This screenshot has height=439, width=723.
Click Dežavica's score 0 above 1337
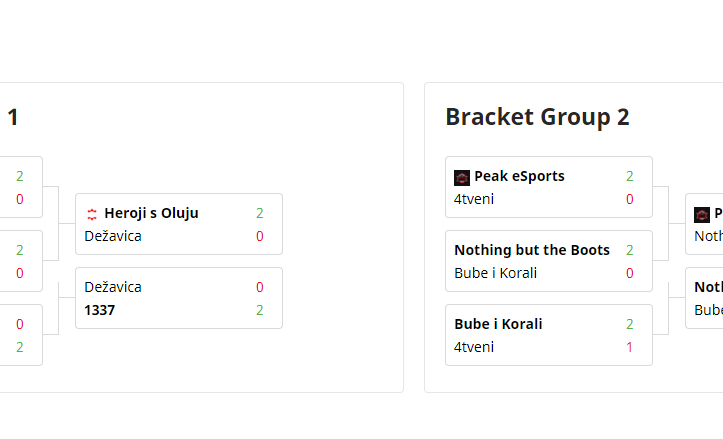click(260, 287)
